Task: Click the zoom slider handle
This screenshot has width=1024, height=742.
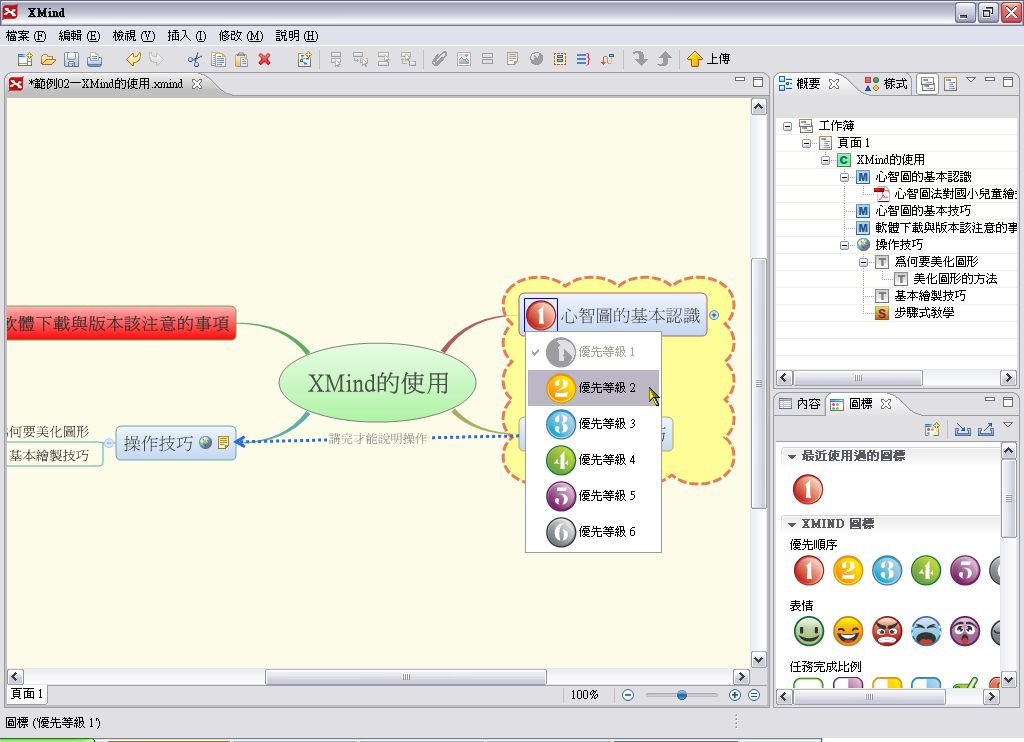Action: (x=682, y=695)
